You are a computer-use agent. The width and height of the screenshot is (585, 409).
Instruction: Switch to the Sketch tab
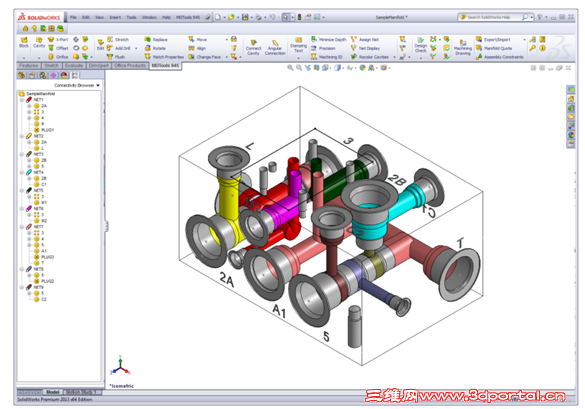coord(51,66)
